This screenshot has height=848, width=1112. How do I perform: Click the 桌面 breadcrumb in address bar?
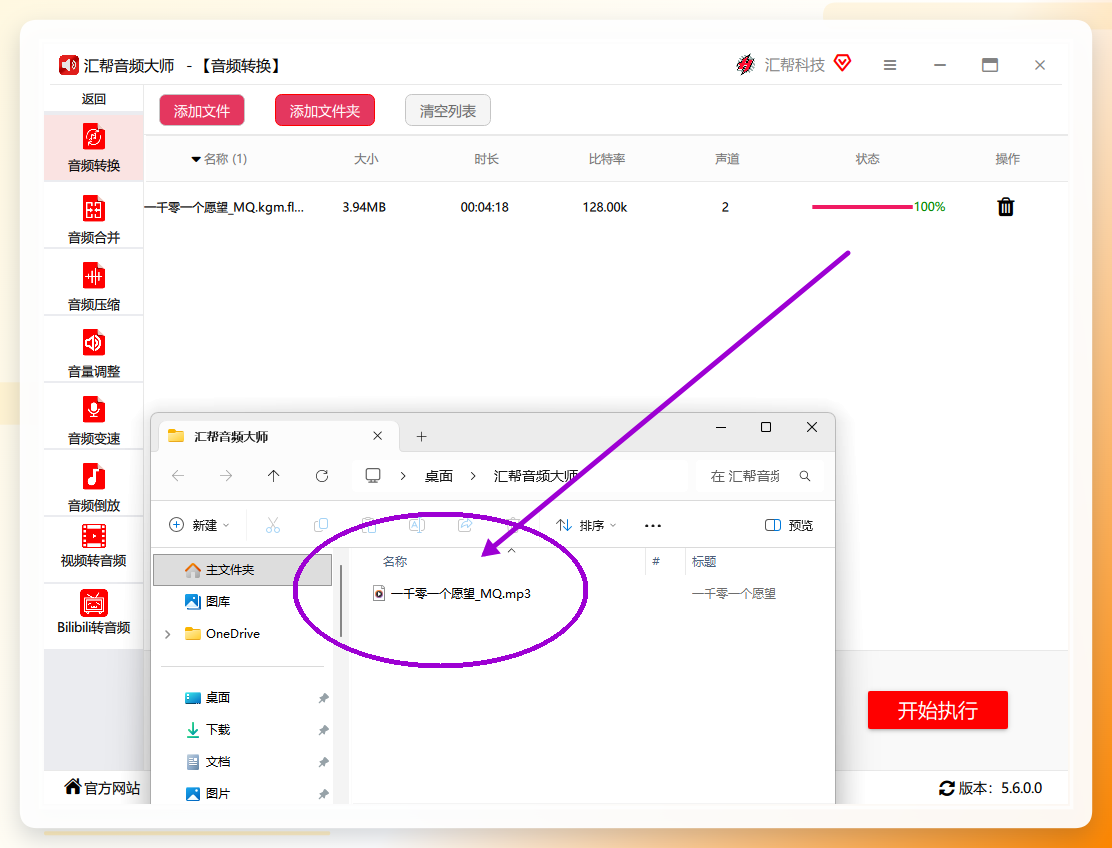tap(439, 476)
